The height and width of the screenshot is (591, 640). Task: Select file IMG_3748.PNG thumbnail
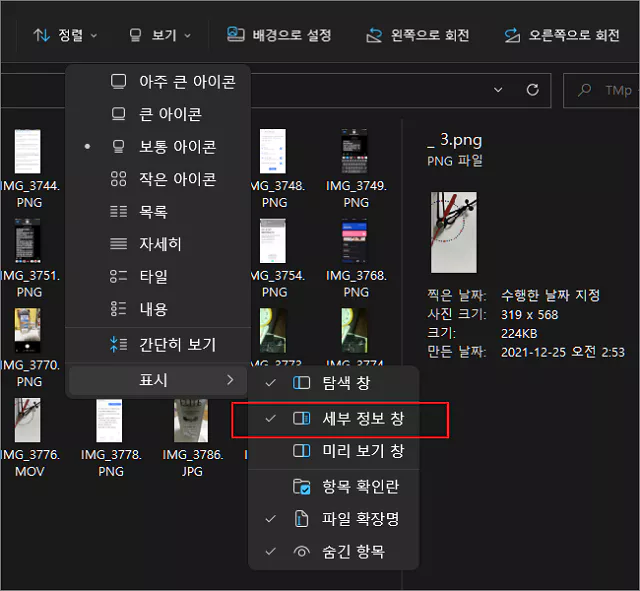tap(273, 151)
